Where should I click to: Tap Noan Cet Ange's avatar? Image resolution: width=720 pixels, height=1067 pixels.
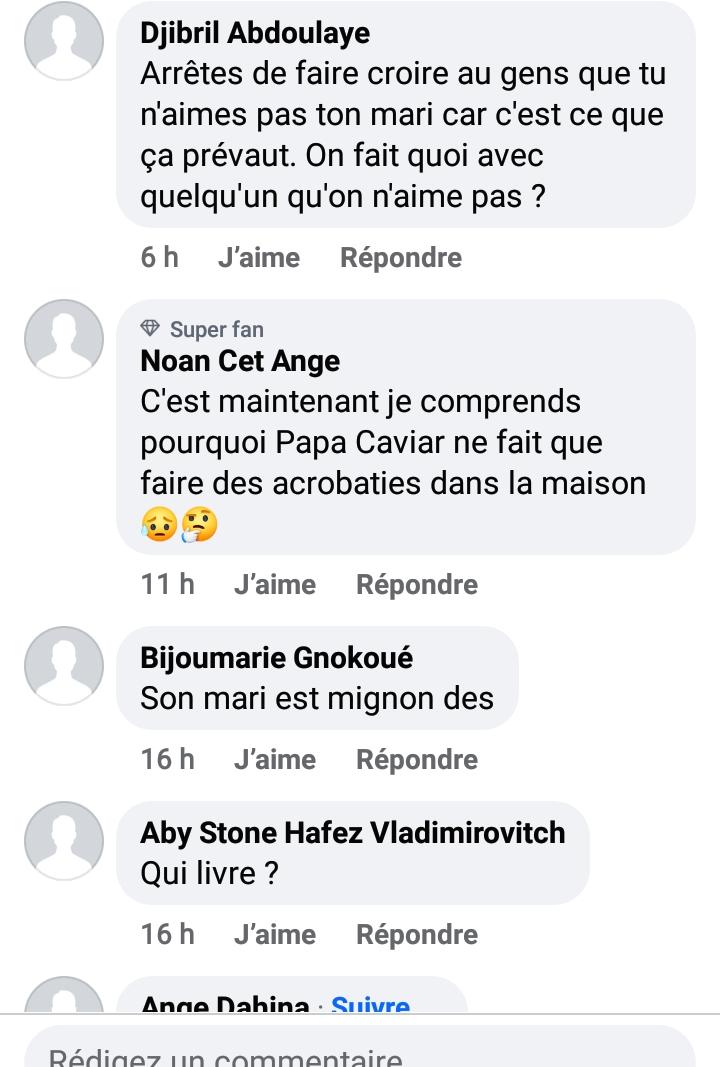(x=64, y=339)
